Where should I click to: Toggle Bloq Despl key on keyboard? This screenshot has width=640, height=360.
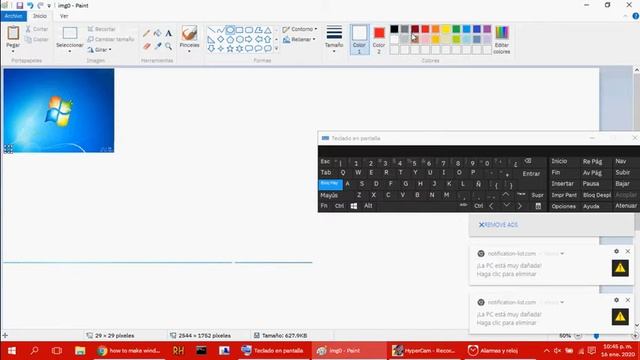click(x=597, y=195)
